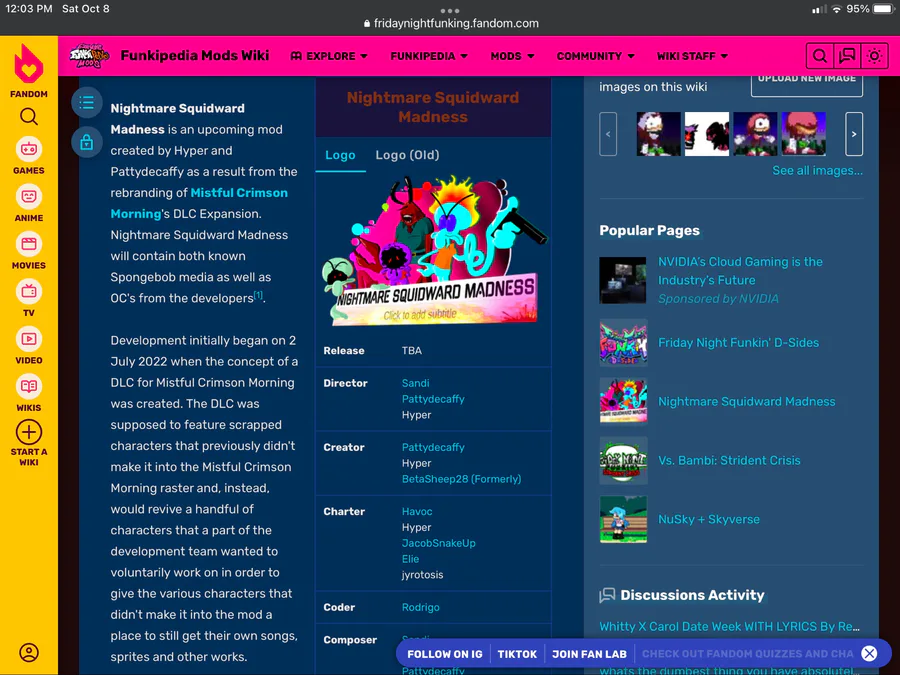The width and height of the screenshot is (900, 675).
Task: Show next images in carousel
Action: pyautogui.click(x=854, y=134)
